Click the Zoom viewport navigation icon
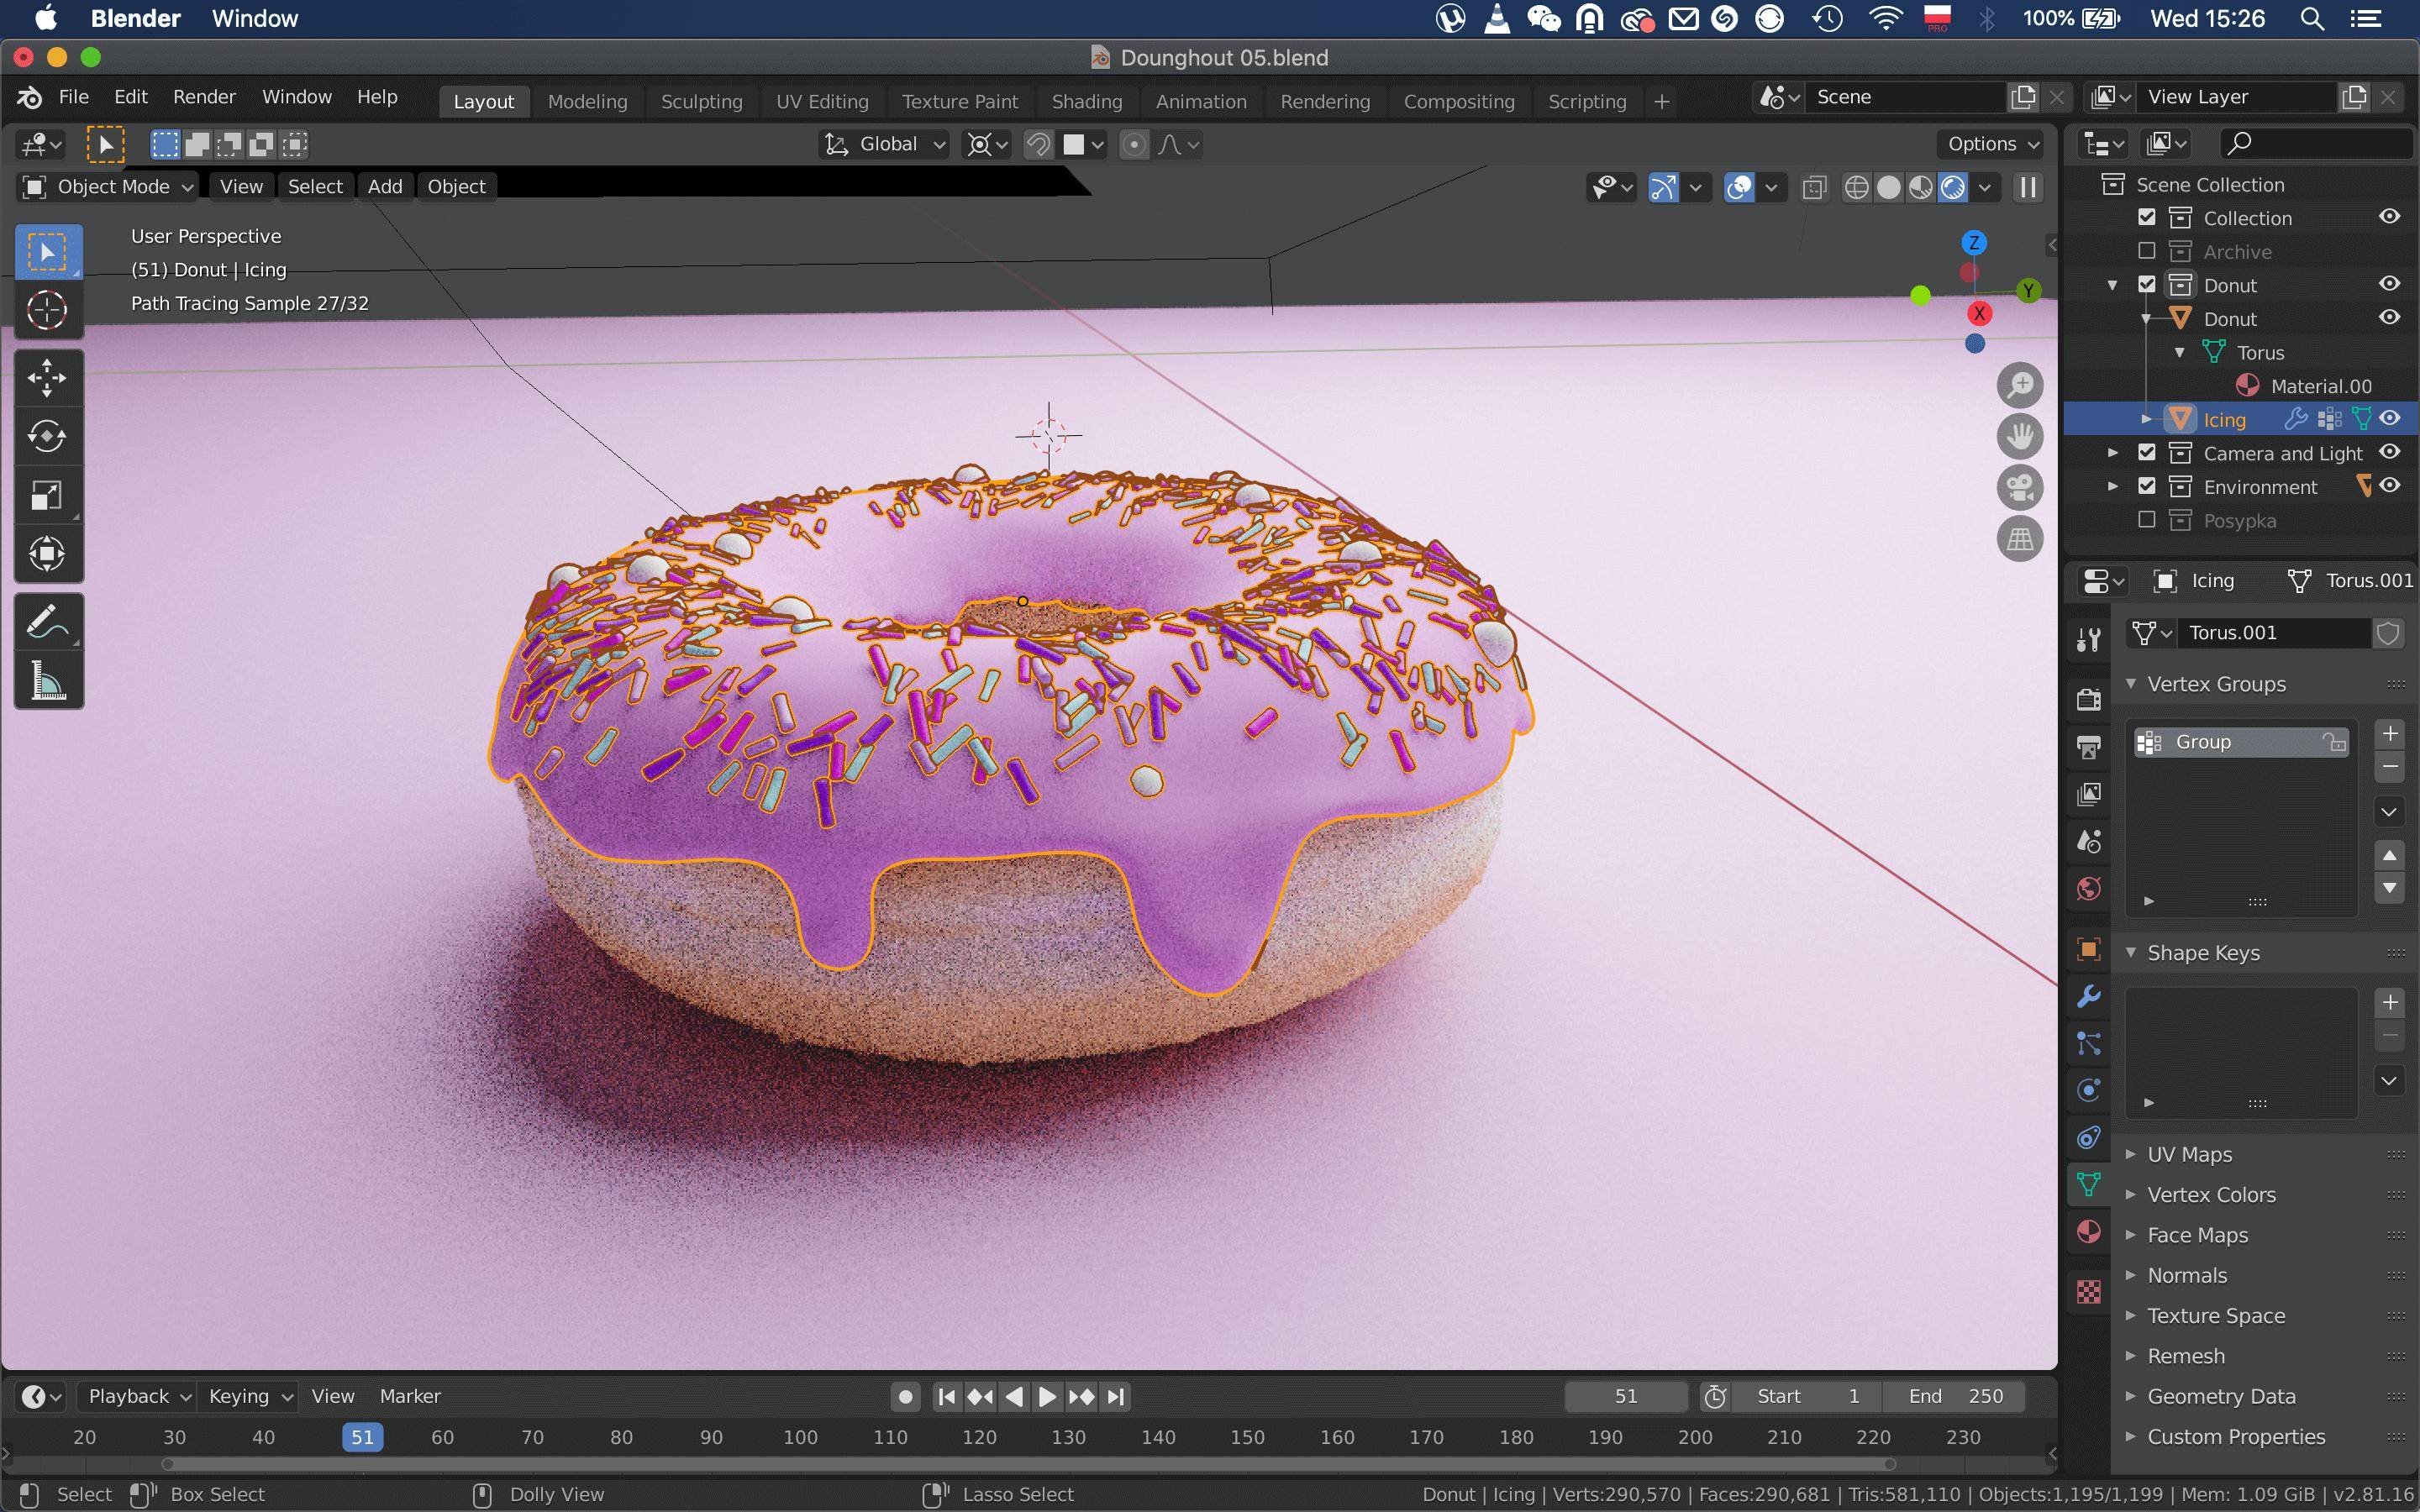 2020,385
